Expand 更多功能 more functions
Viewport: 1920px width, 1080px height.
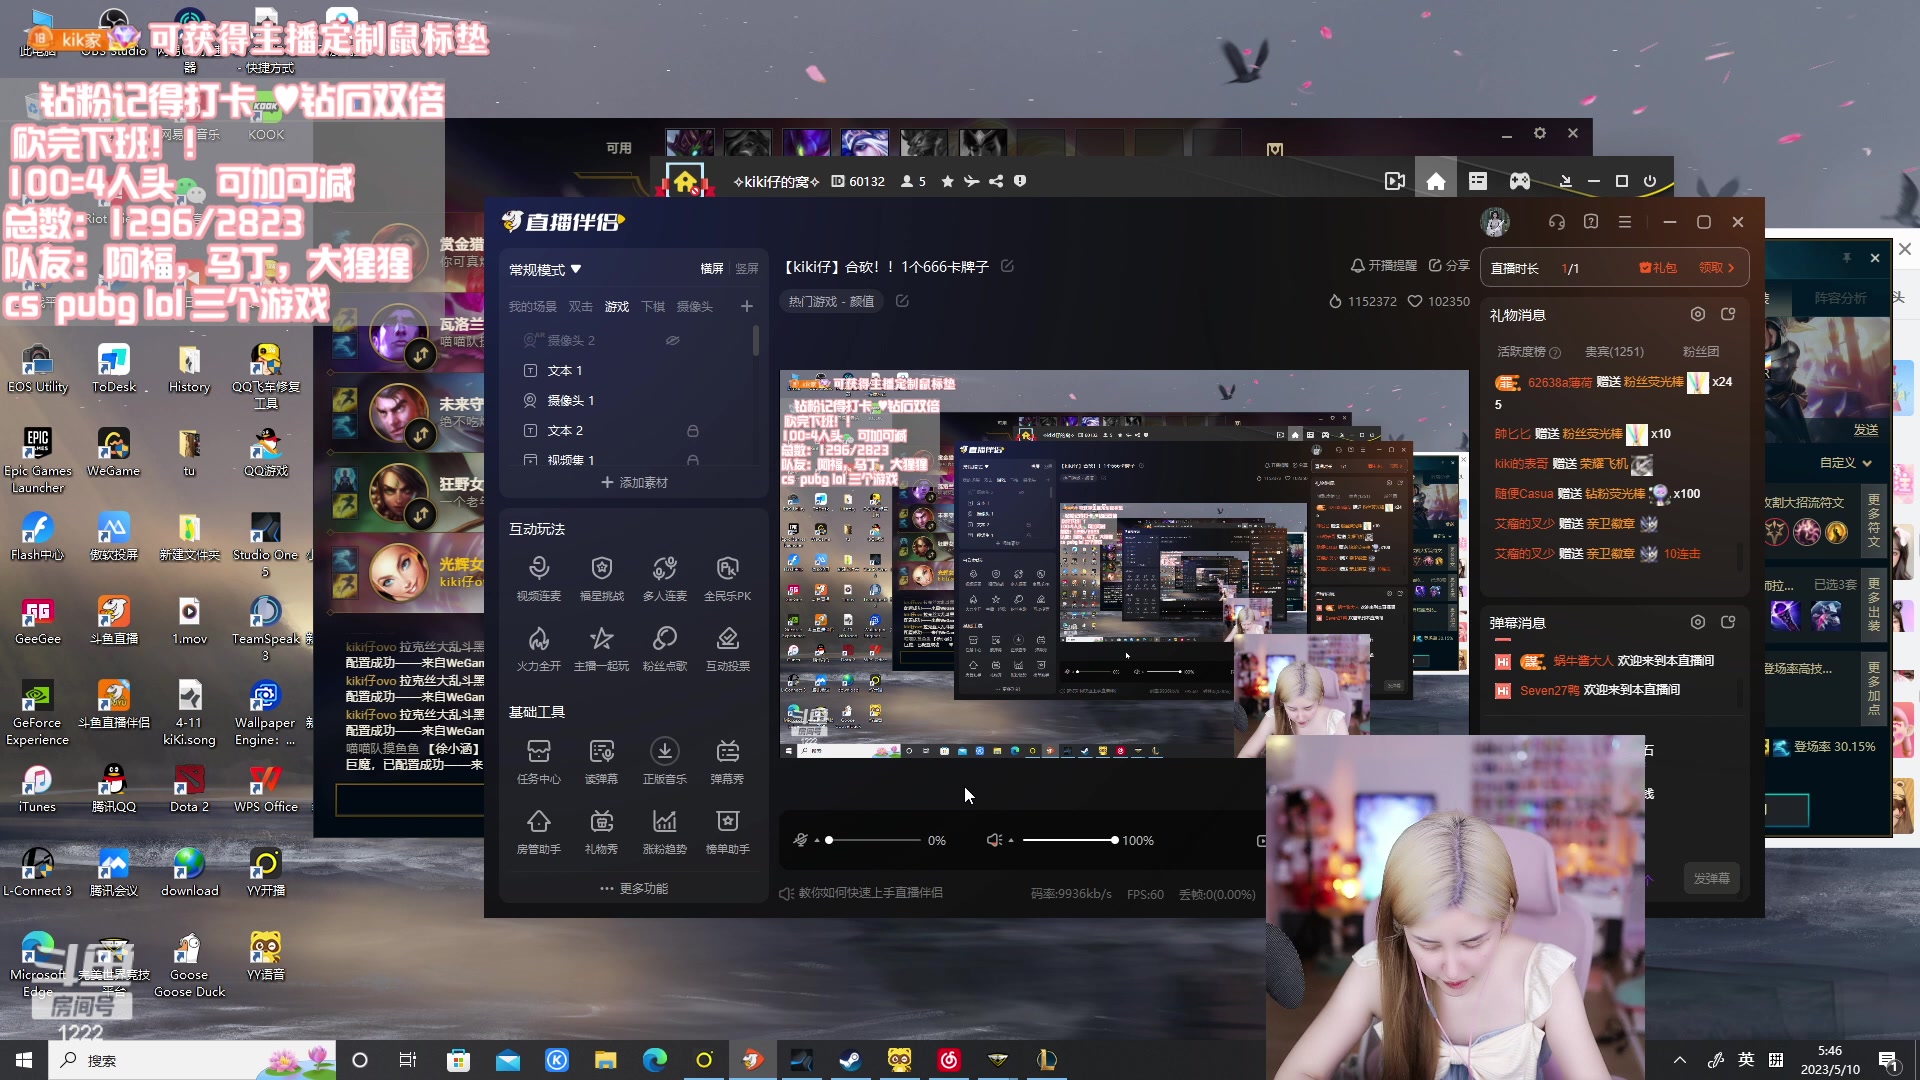pyautogui.click(x=634, y=888)
